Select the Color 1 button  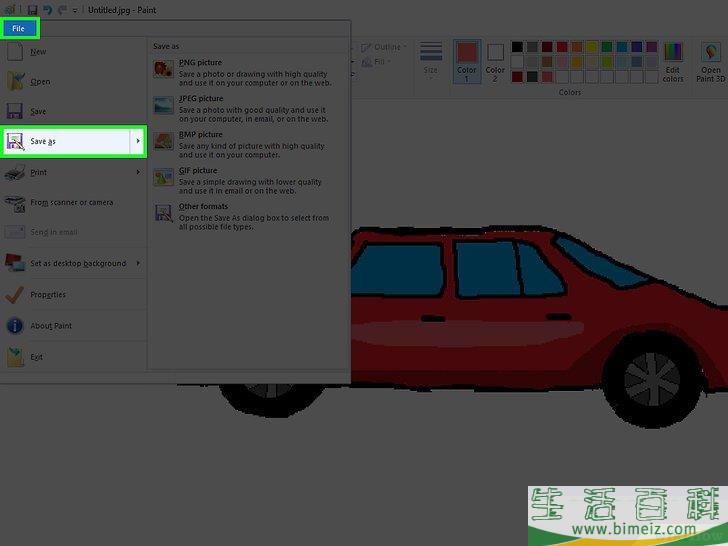click(467, 60)
